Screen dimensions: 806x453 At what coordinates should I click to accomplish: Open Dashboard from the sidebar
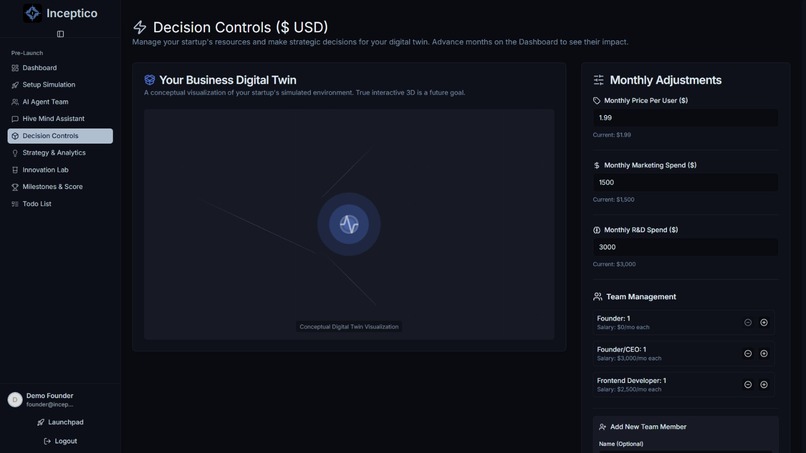click(60, 68)
